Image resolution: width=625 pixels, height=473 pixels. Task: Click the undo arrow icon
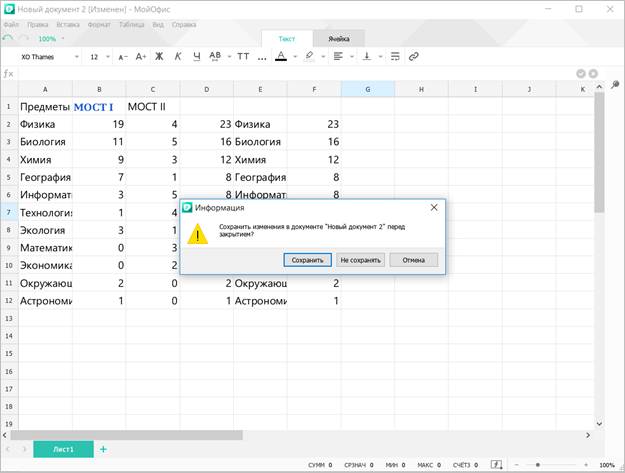(x=8, y=38)
